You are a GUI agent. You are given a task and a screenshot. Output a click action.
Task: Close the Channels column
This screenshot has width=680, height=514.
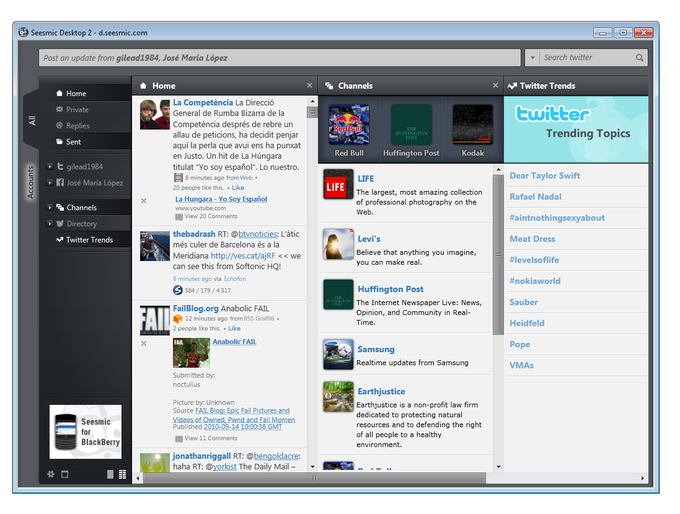[495, 85]
